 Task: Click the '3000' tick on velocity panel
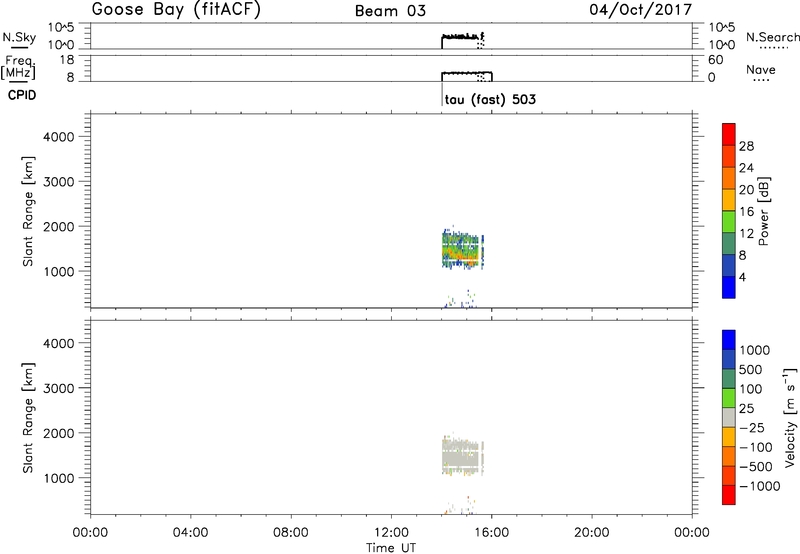59,388
